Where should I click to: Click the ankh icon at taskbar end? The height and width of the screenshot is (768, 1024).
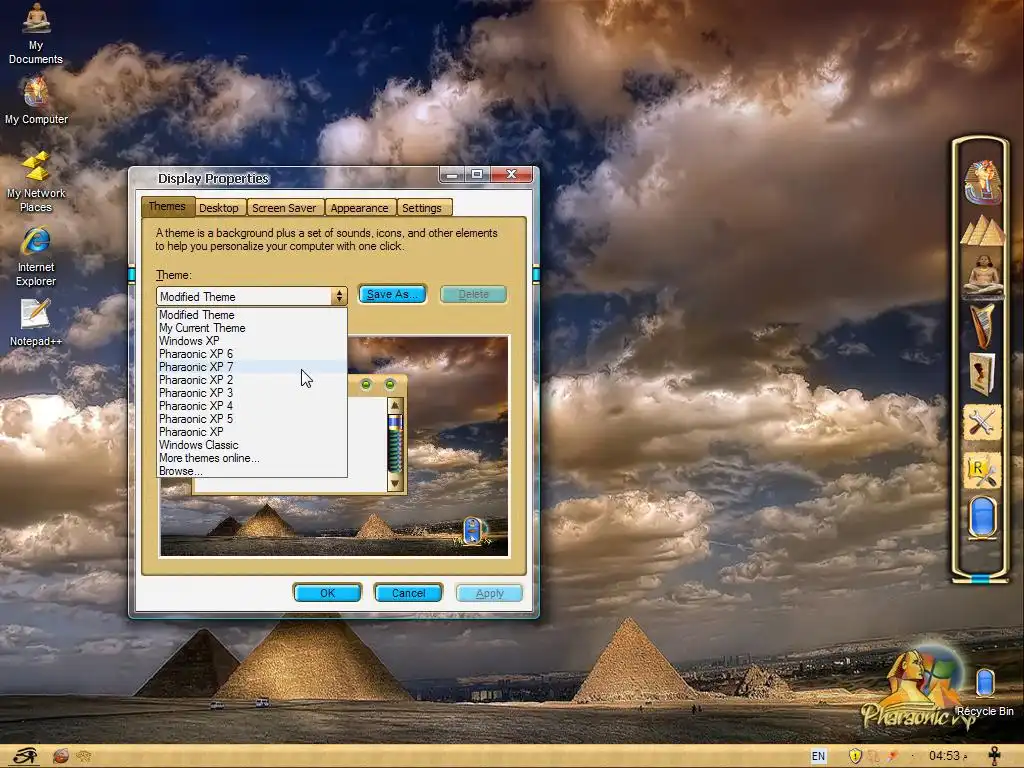[x=995, y=756]
